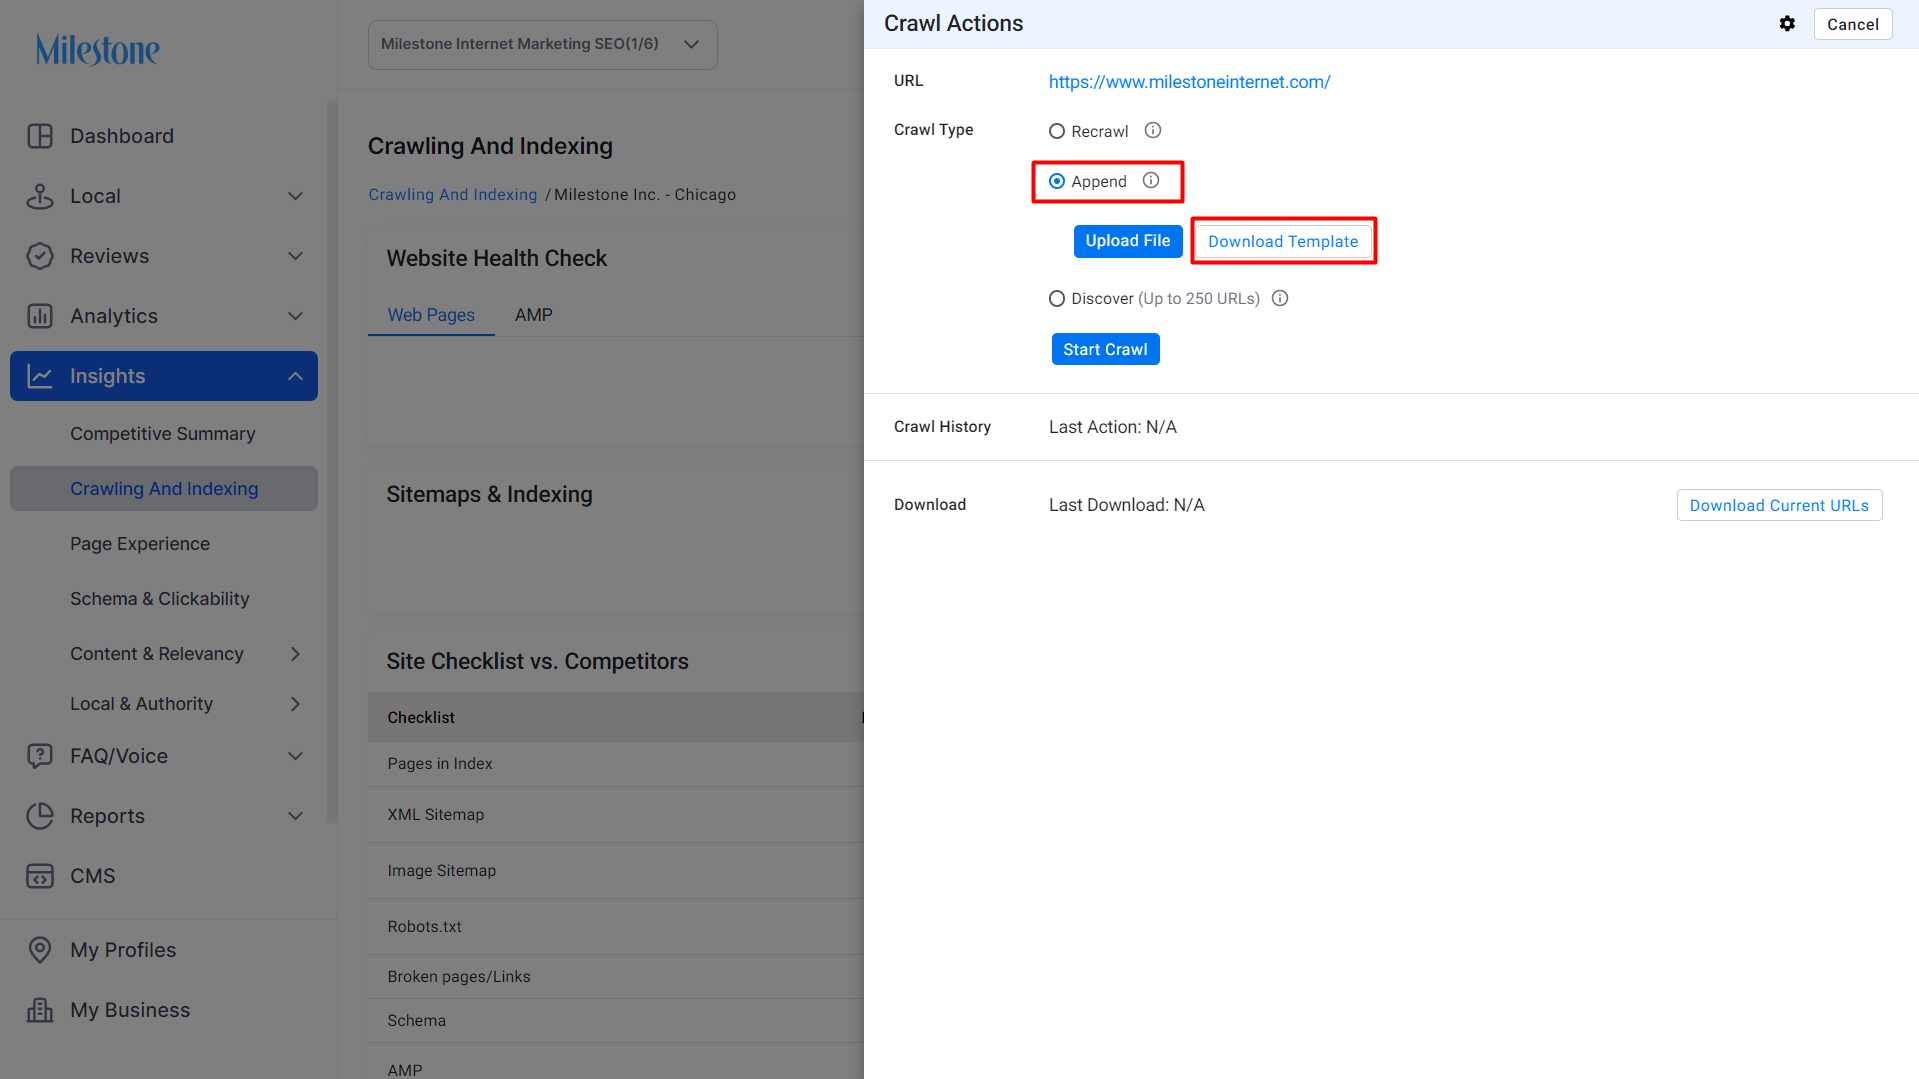Expand the Reviews menu chevron
Image resolution: width=1919 pixels, height=1079 pixels.
click(x=295, y=256)
